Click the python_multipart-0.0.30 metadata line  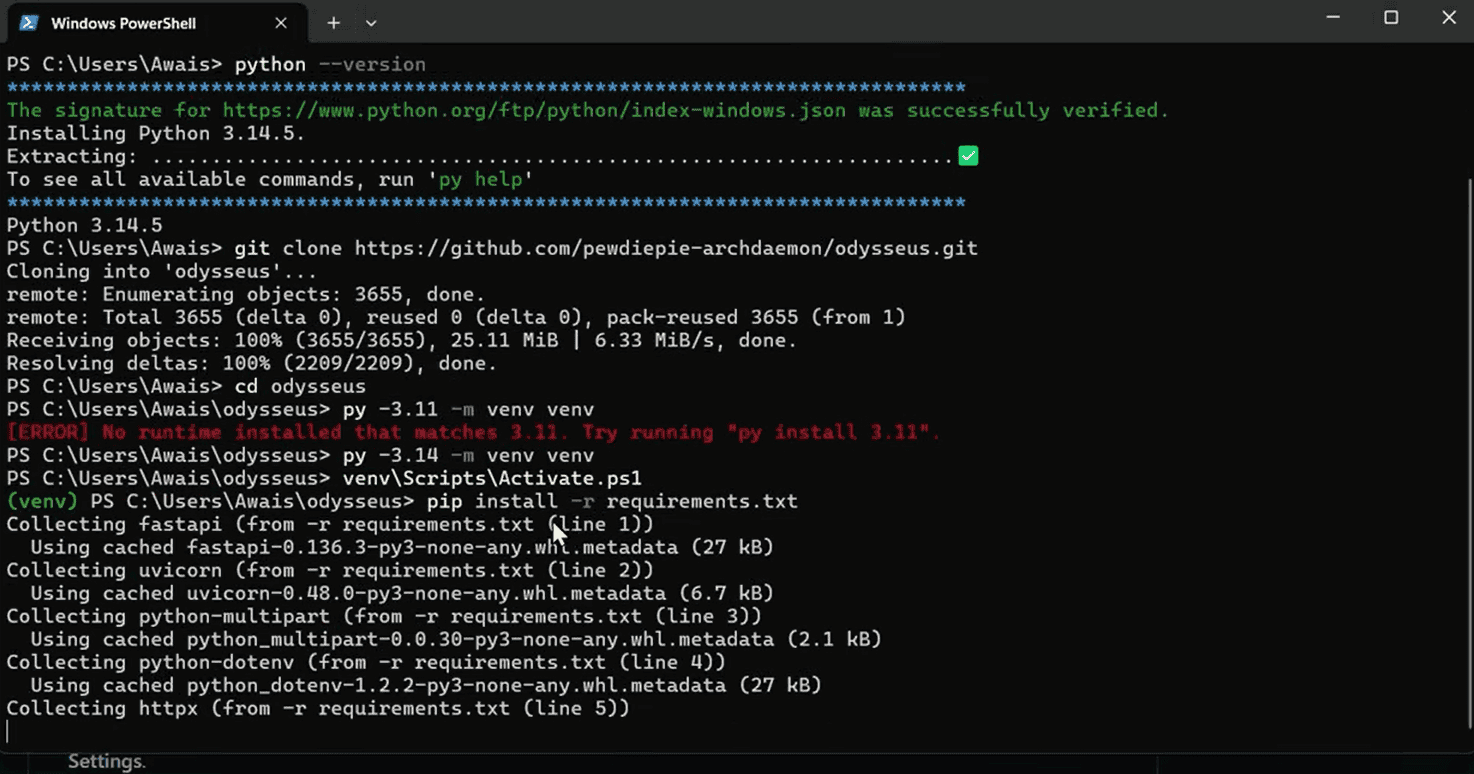point(456,639)
